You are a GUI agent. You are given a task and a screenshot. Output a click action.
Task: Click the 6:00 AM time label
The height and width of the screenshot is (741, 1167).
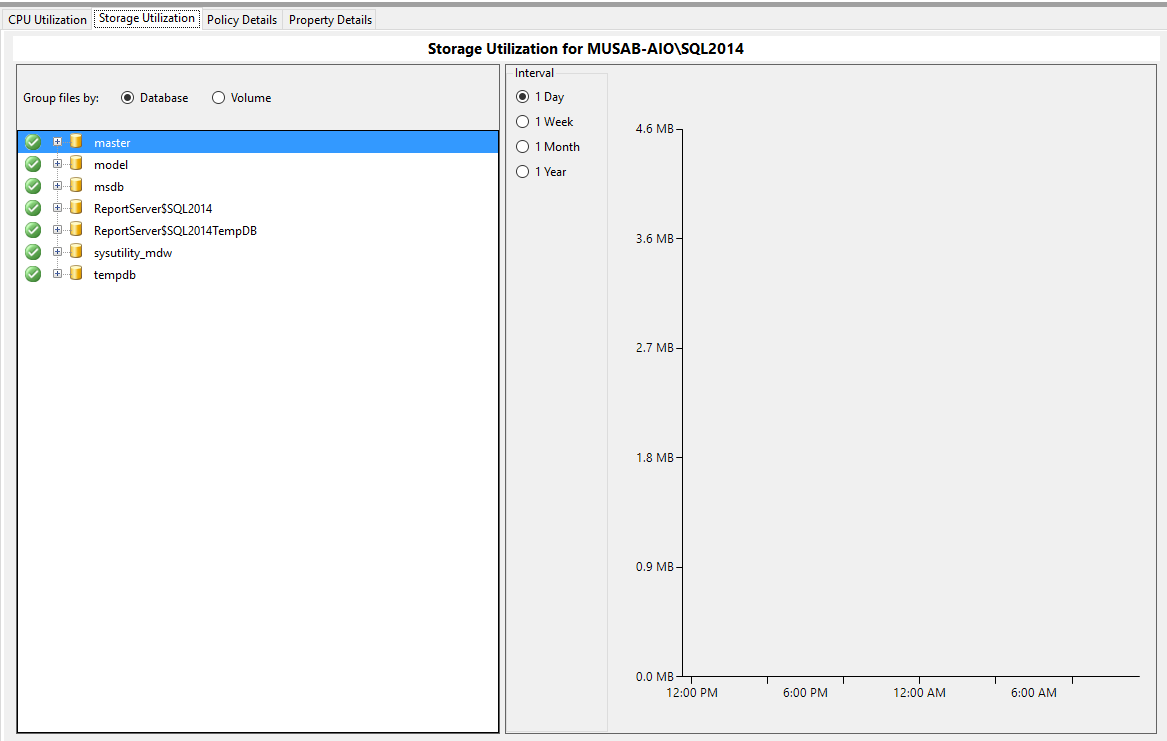[1034, 693]
